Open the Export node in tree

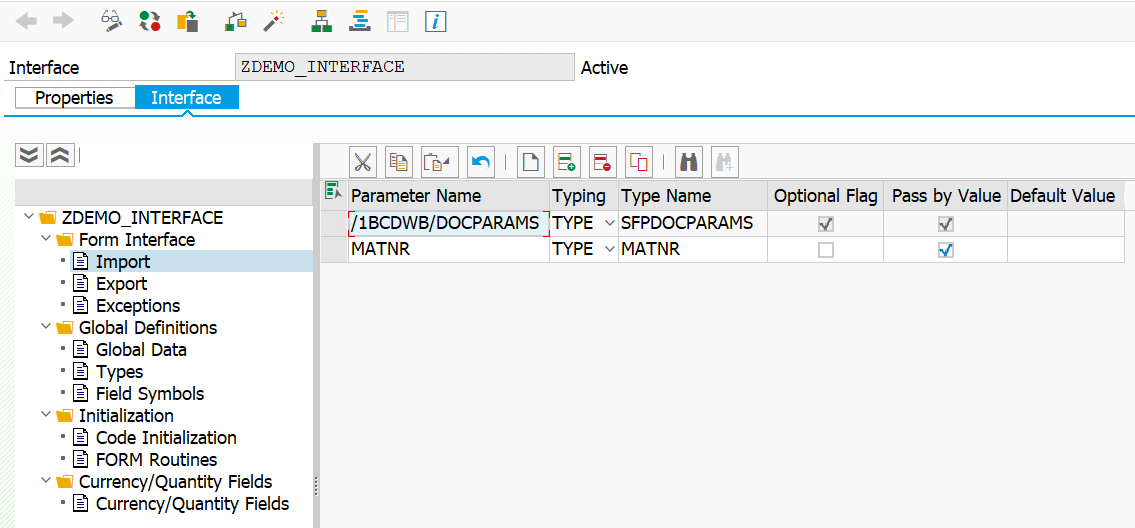(121, 283)
